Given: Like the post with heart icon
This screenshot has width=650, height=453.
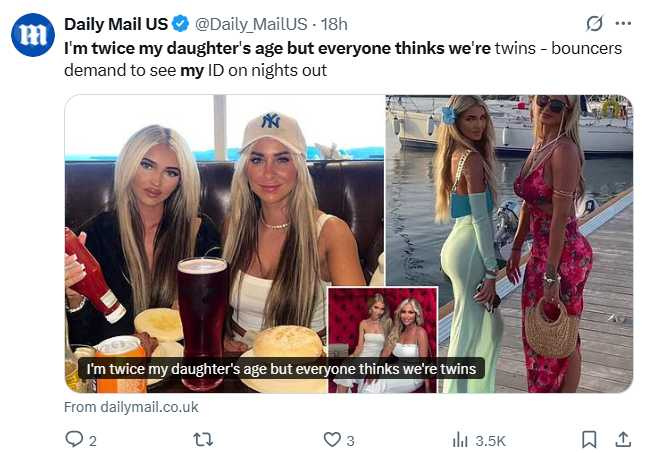Looking at the screenshot, I should 332,439.
